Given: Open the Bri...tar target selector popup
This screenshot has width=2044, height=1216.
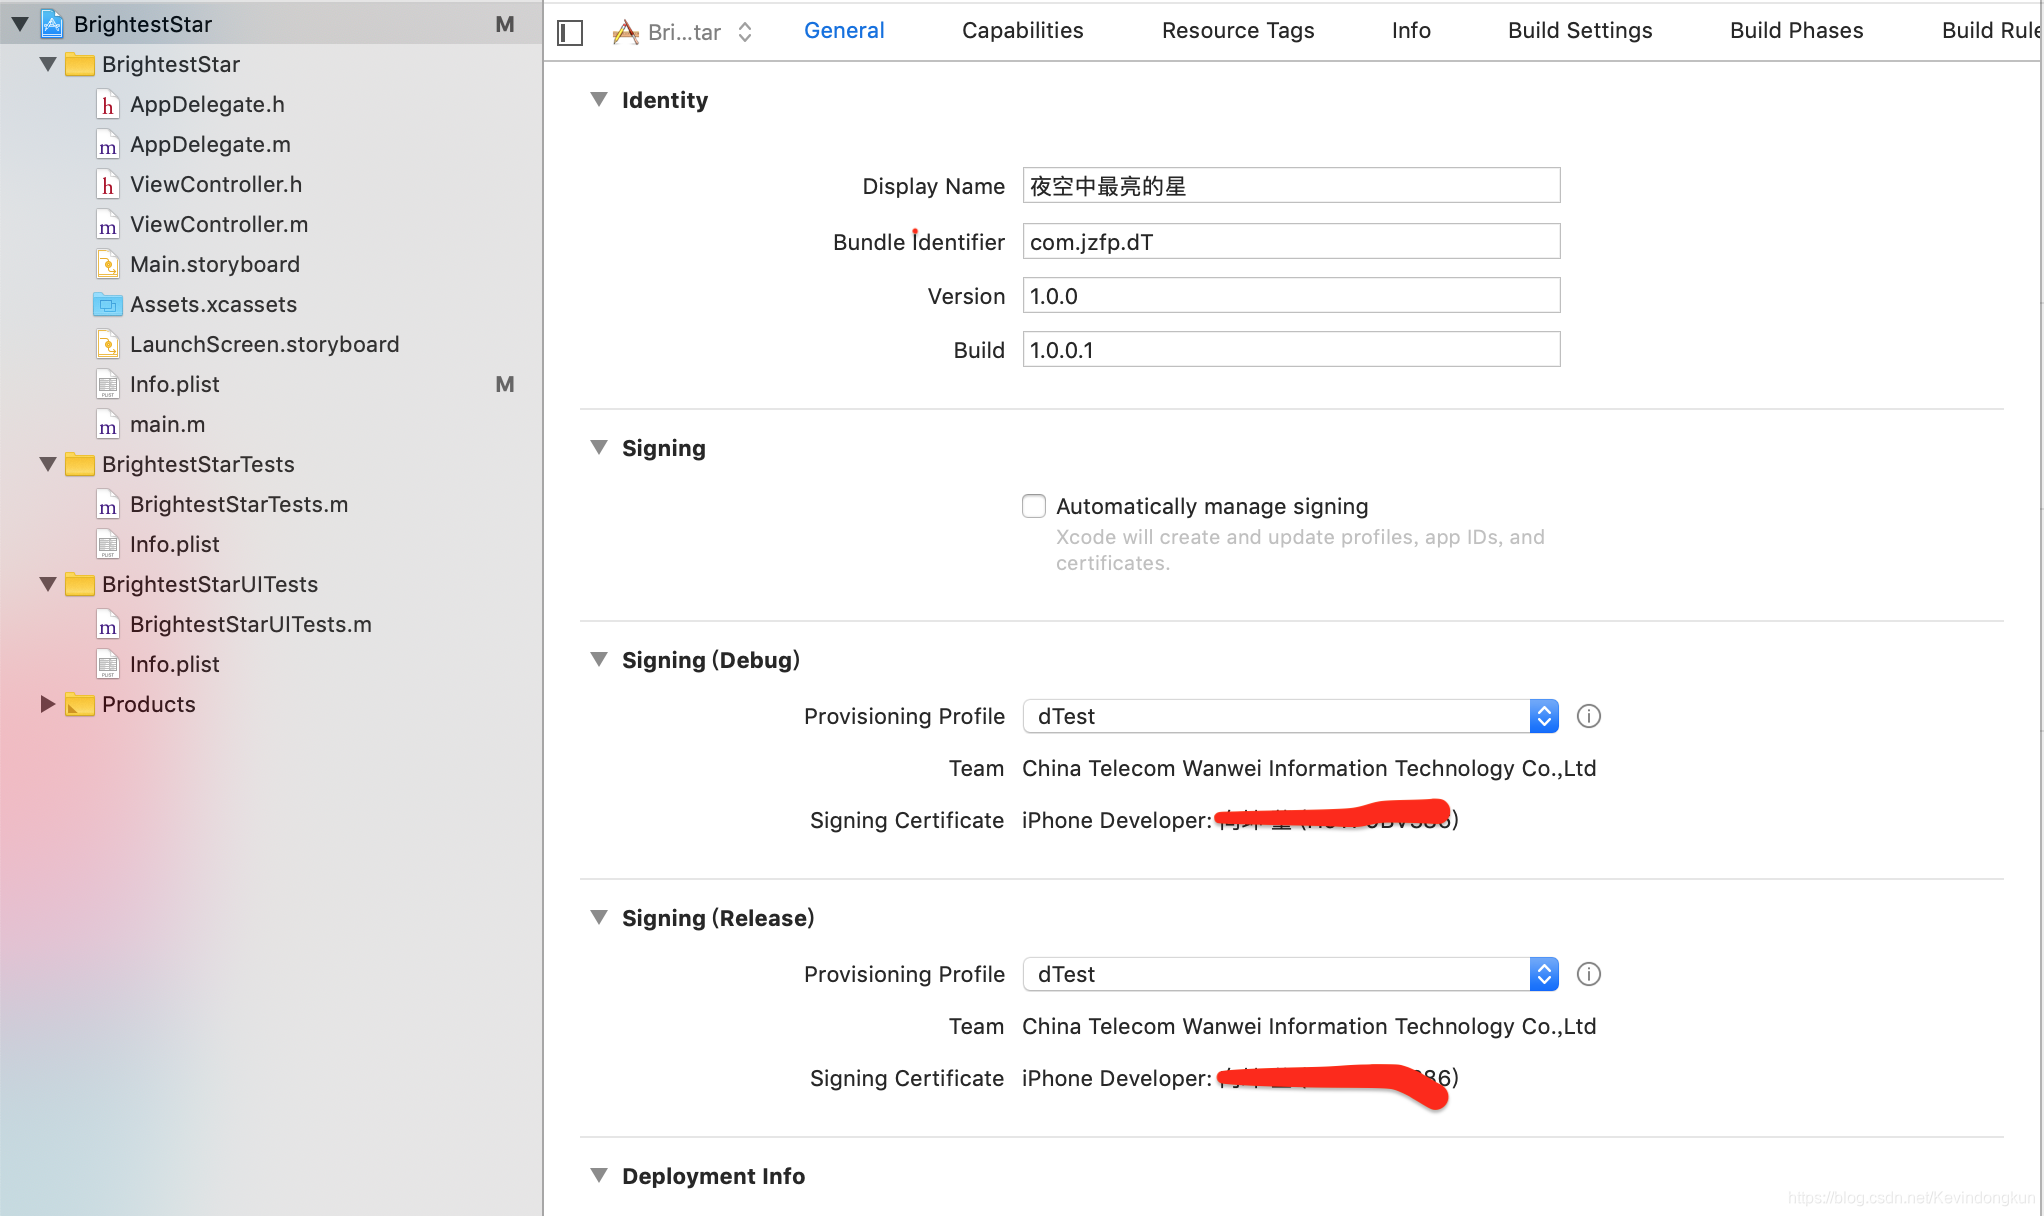Looking at the screenshot, I should click(684, 32).
